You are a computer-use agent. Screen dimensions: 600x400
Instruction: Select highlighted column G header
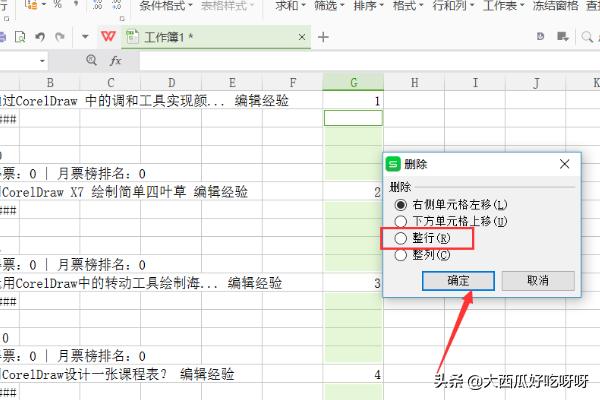pyautogui.click(x=354, y=83)
